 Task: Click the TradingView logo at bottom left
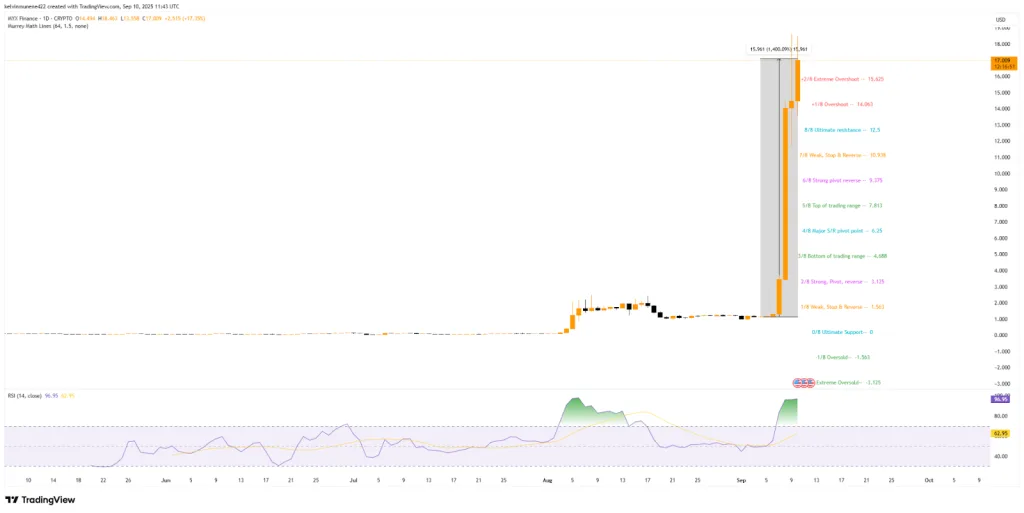coord(40,500)
